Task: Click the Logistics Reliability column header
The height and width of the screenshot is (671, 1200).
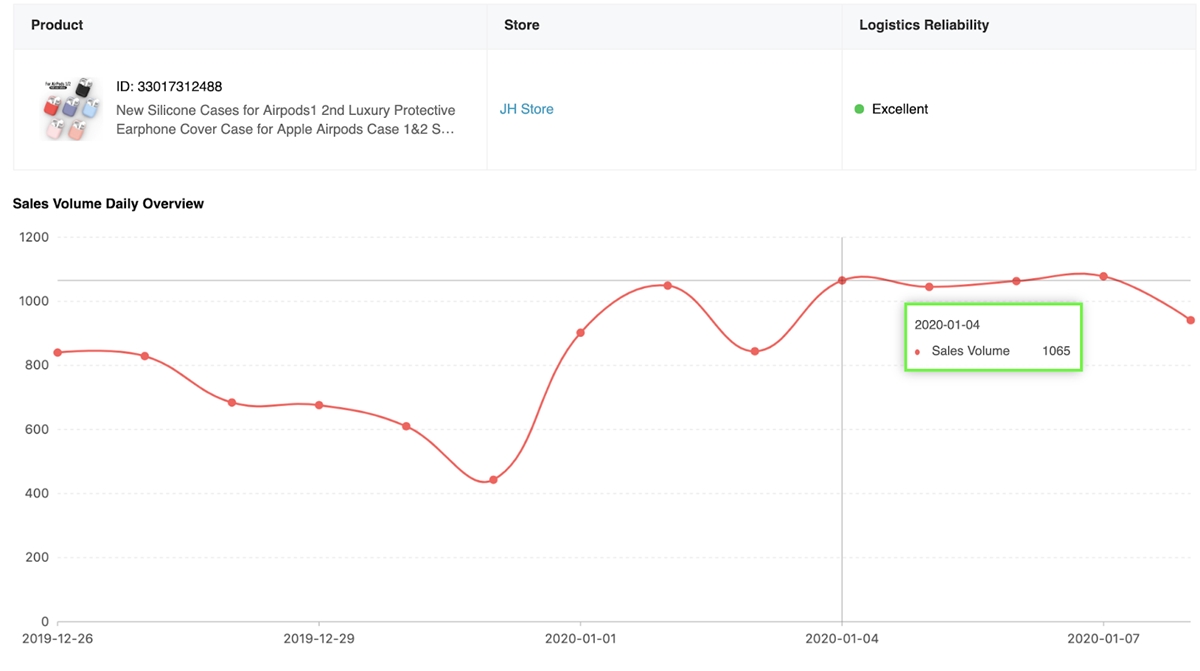Action: (x=924, y=25)
